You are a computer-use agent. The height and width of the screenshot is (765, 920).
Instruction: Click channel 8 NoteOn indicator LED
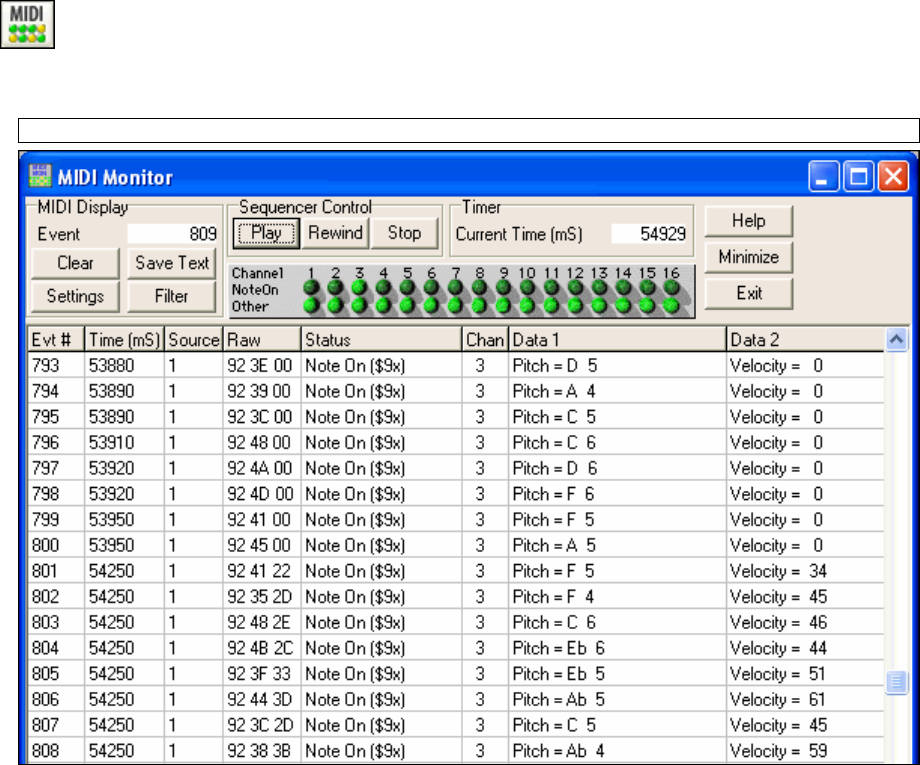point(479,287)
